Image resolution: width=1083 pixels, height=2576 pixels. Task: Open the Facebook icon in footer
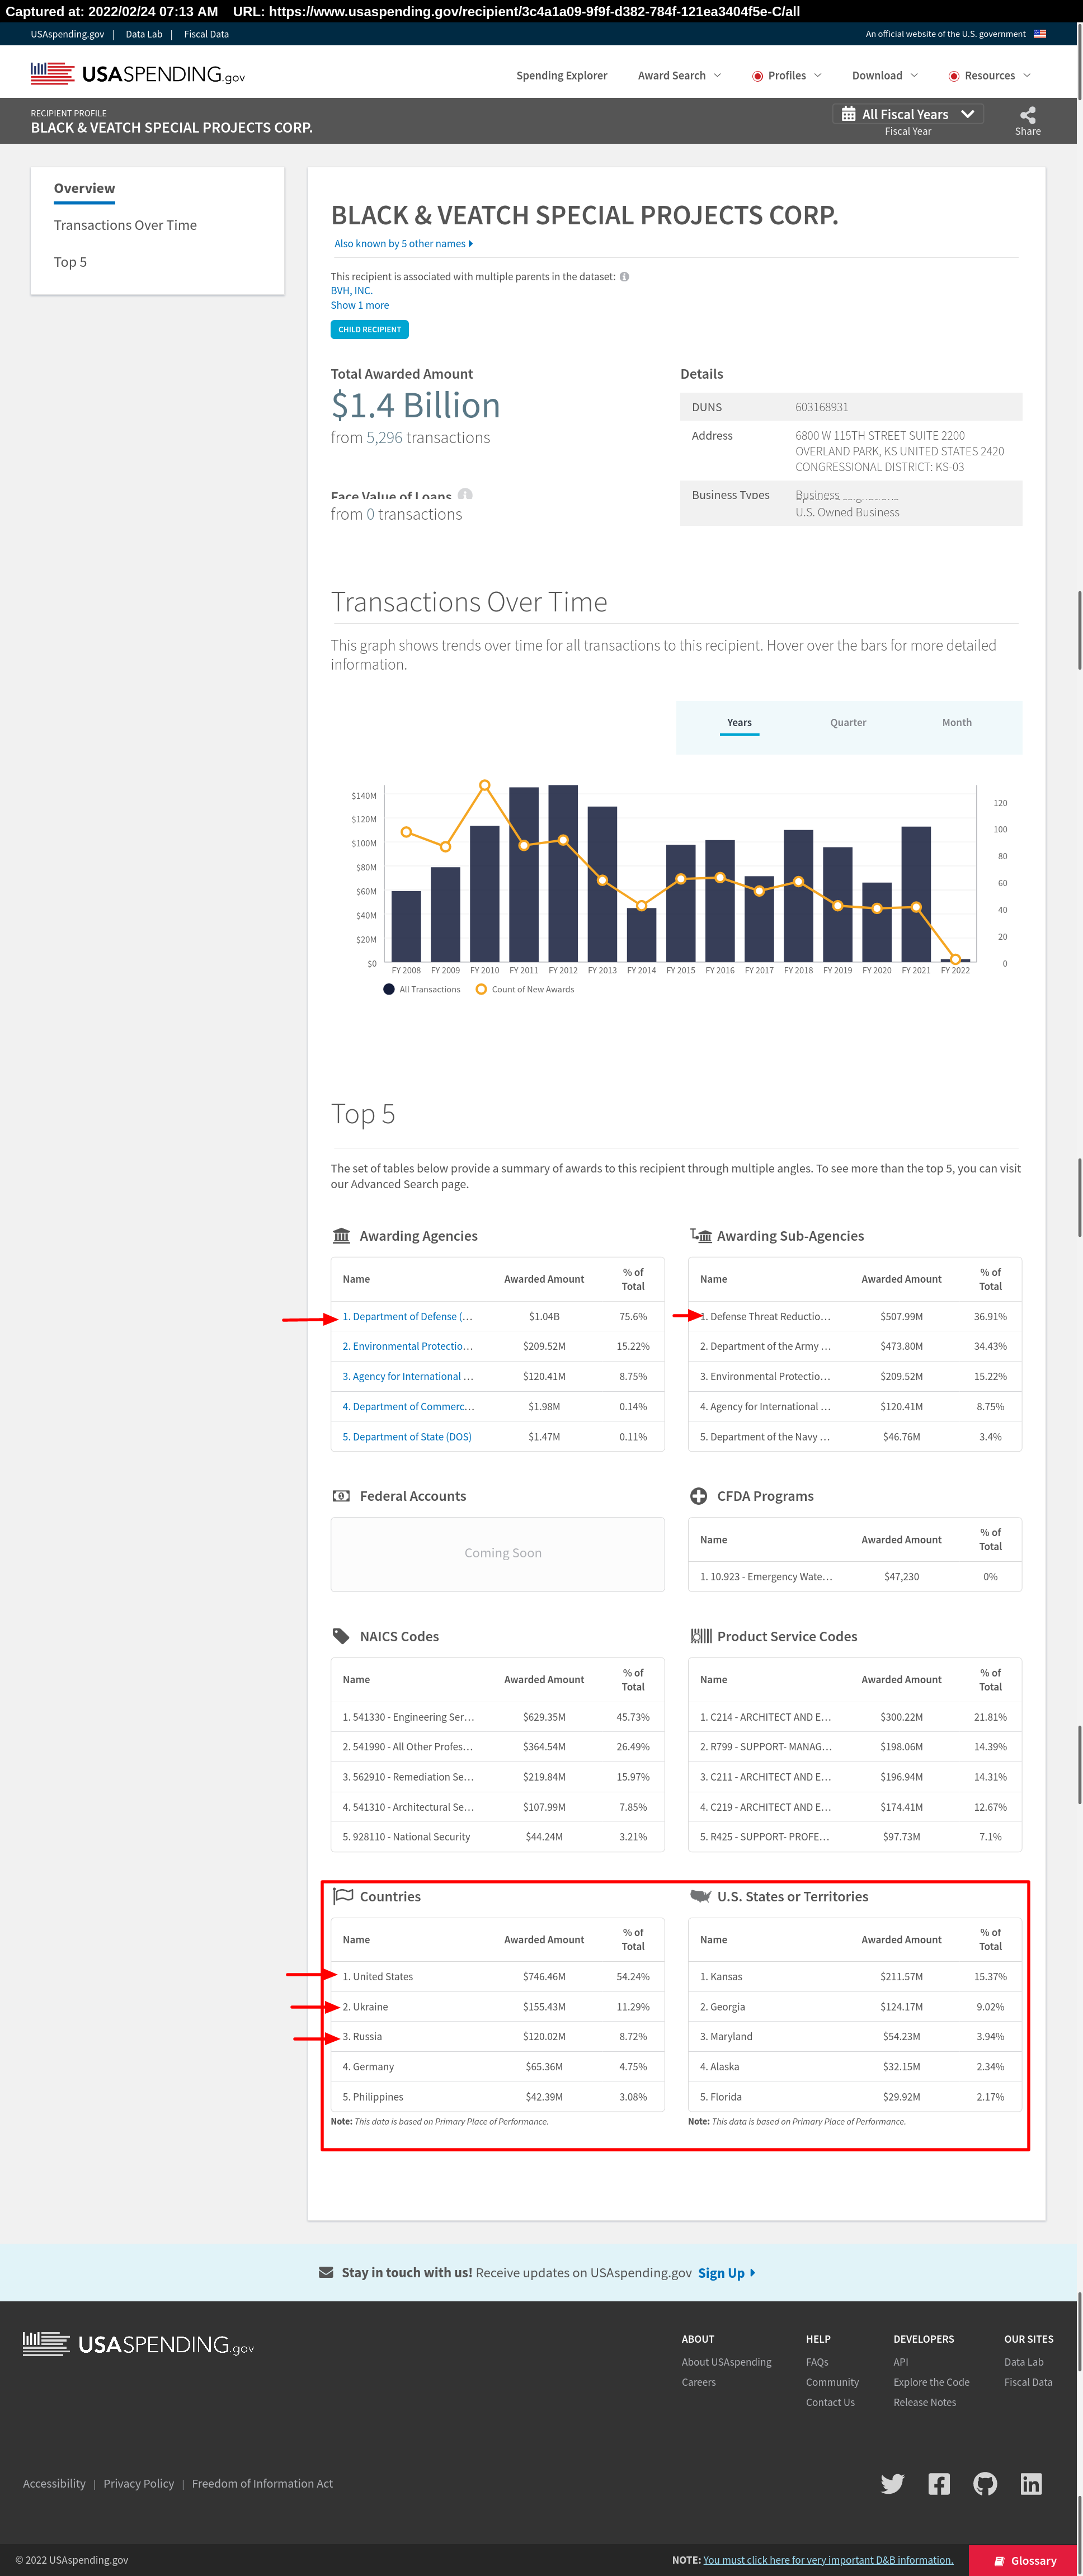939,2483
